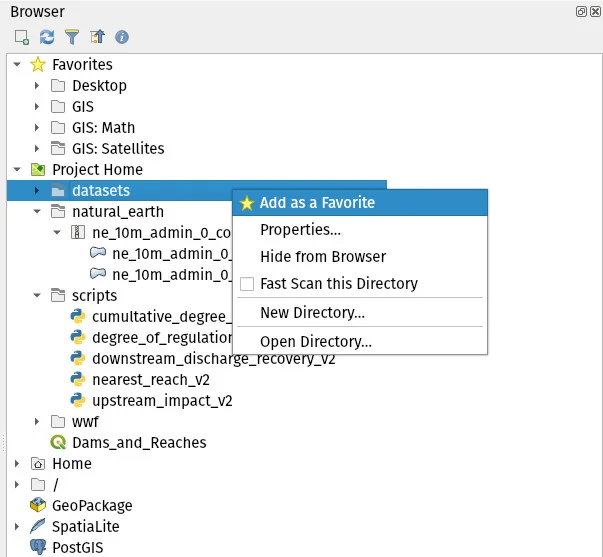Image resolution: width=603 pixels, height=557 pixels.
Task: Select the PostGIS elephant entry
Action: pos(77,547)
